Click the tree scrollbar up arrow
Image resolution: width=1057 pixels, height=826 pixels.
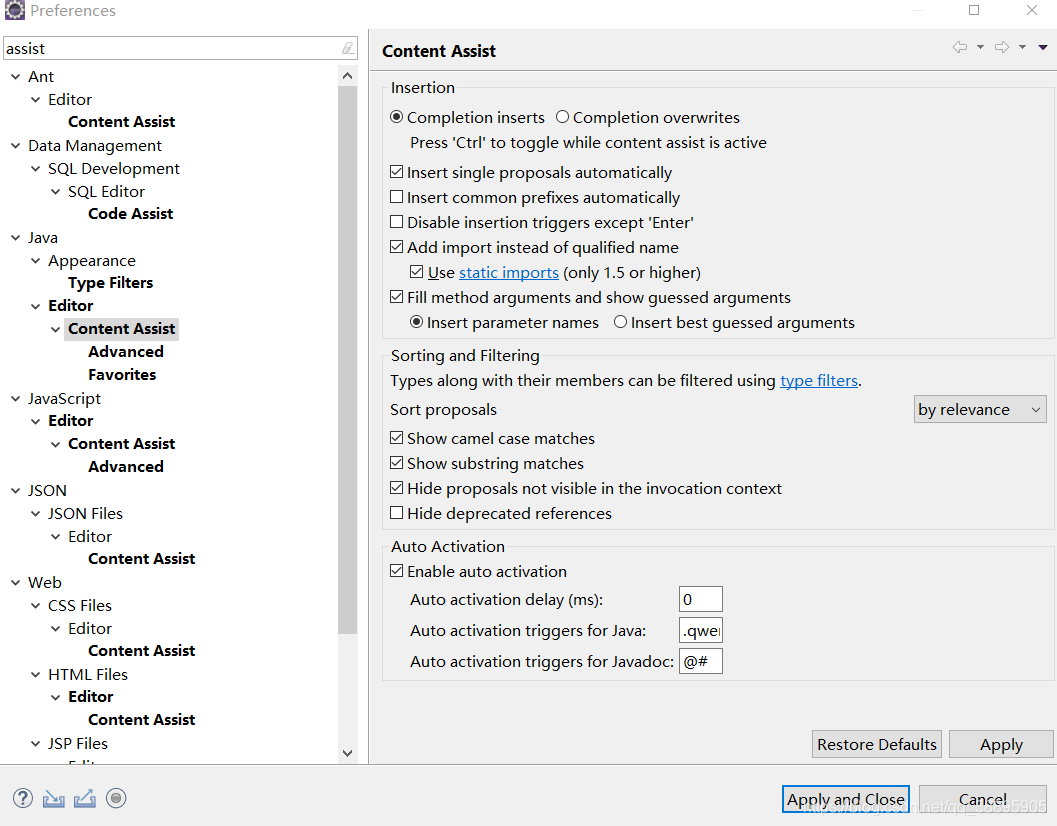tap(348, 76)
